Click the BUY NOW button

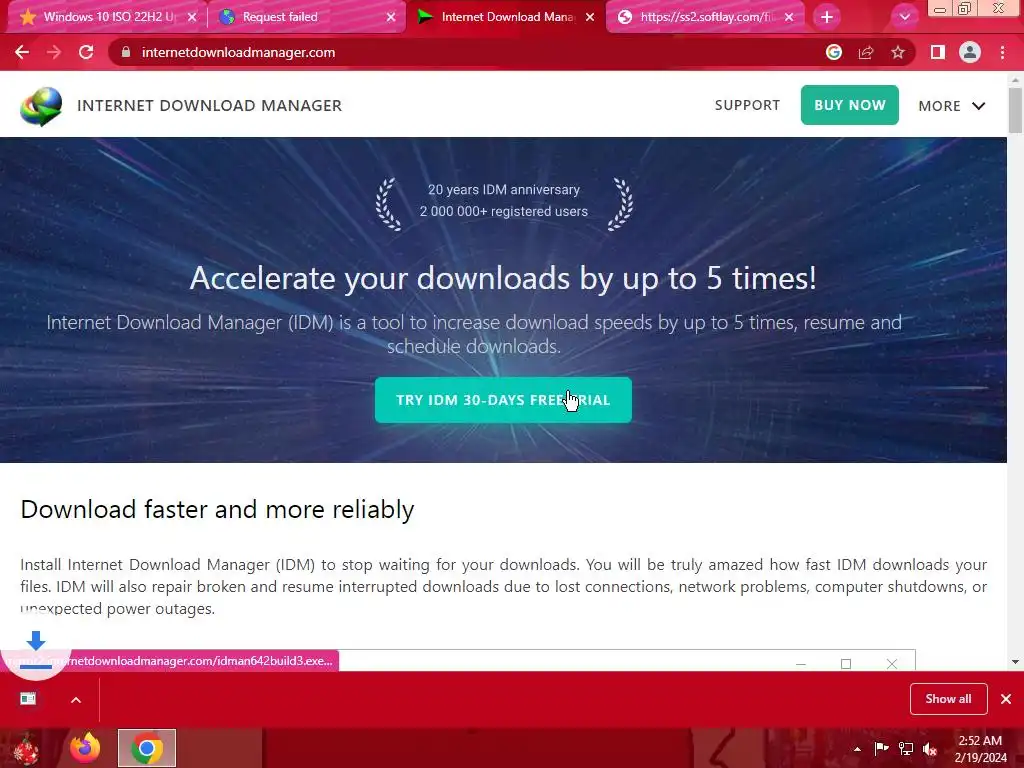pyautogui.click(x=850, y=105)
